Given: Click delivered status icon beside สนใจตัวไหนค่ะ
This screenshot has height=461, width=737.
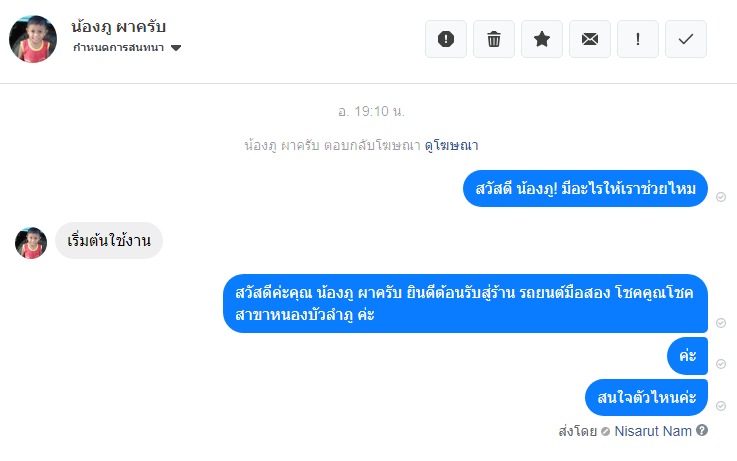Looking at the screenshot, I should click(721, 405).
